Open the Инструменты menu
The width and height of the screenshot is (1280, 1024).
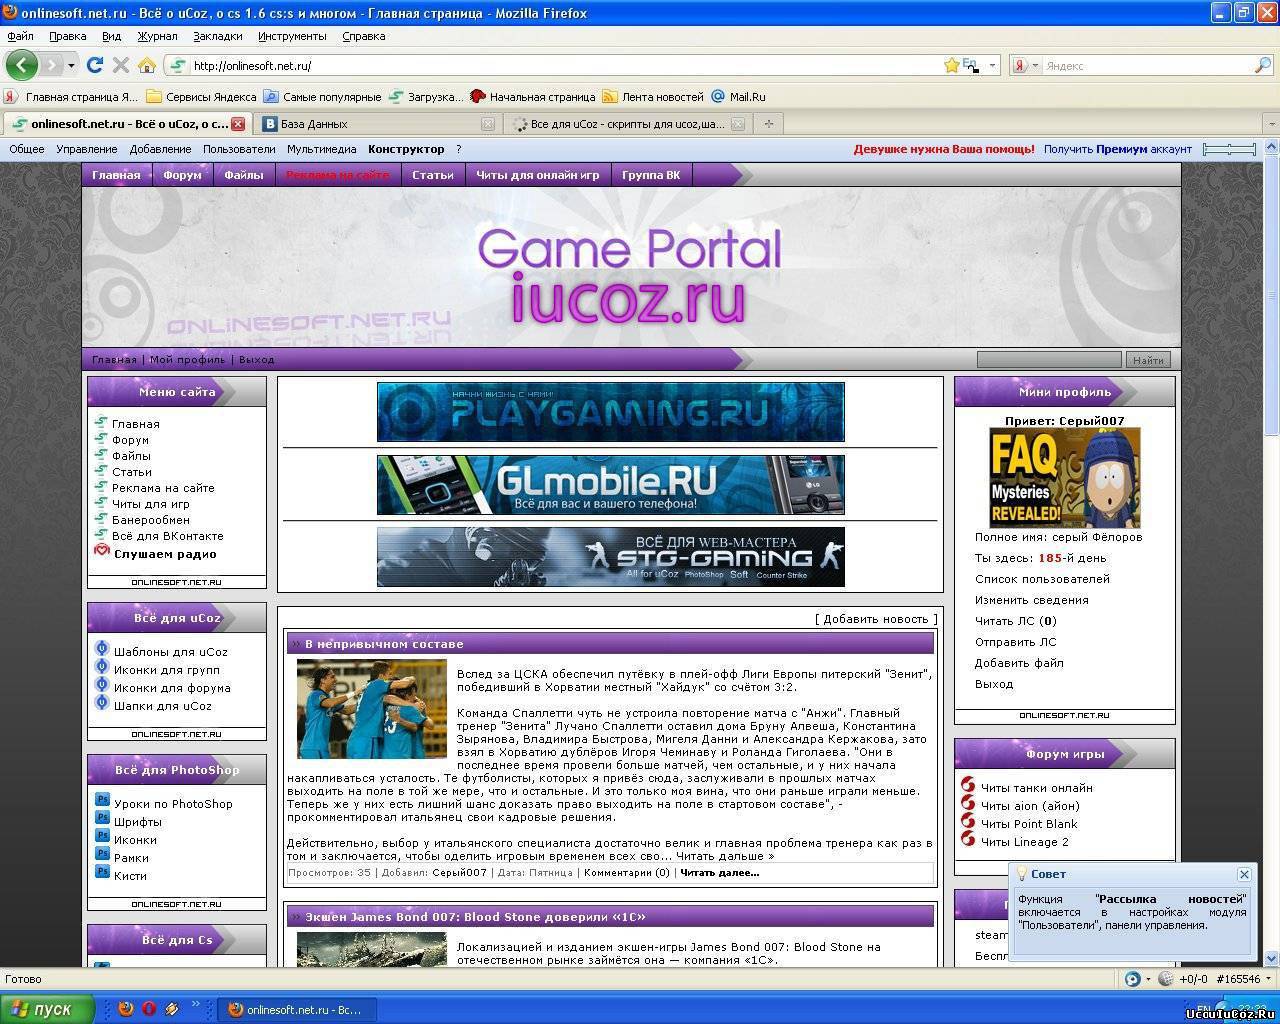click(292, 36)
